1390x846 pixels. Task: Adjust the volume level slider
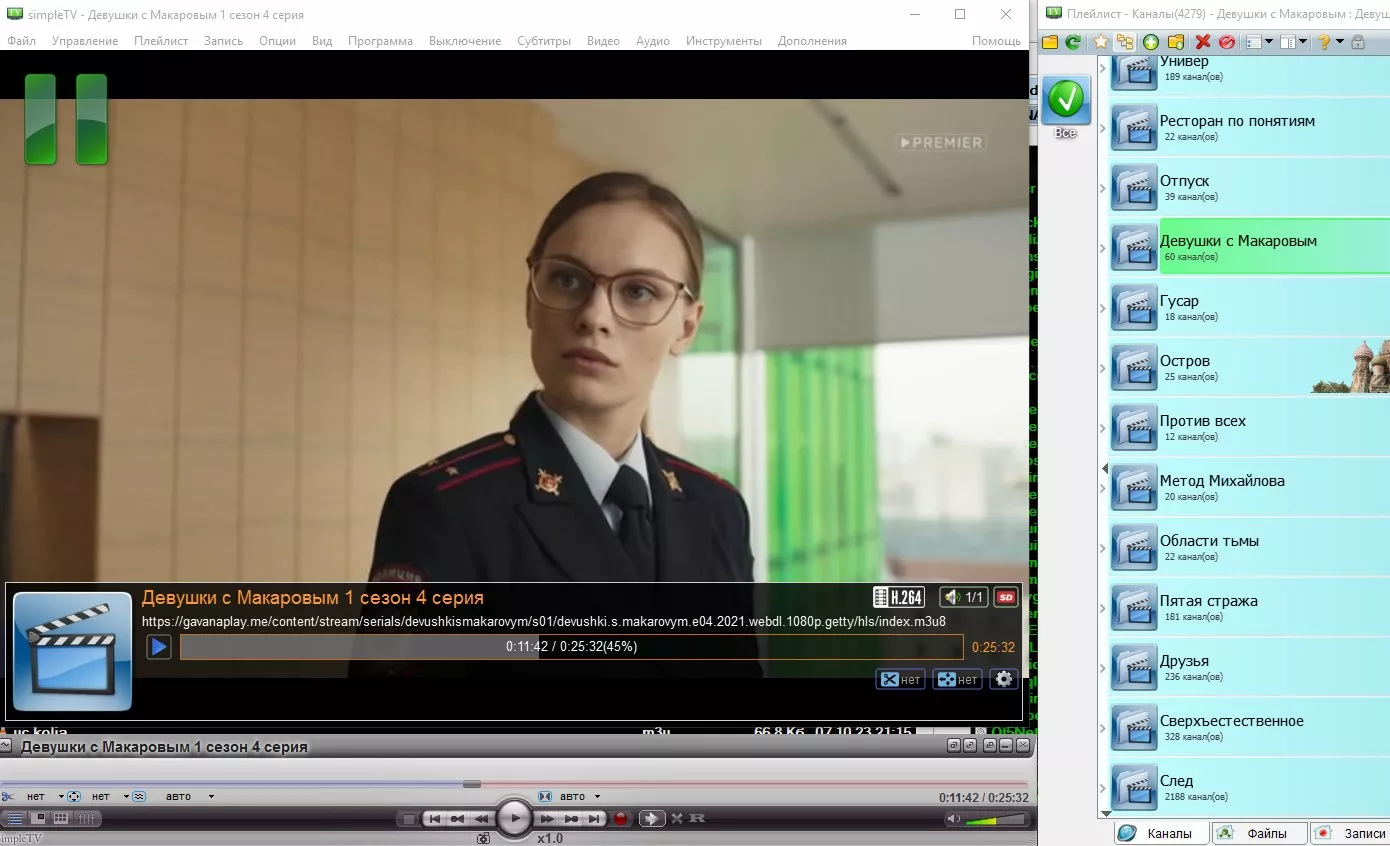[996, 820]
